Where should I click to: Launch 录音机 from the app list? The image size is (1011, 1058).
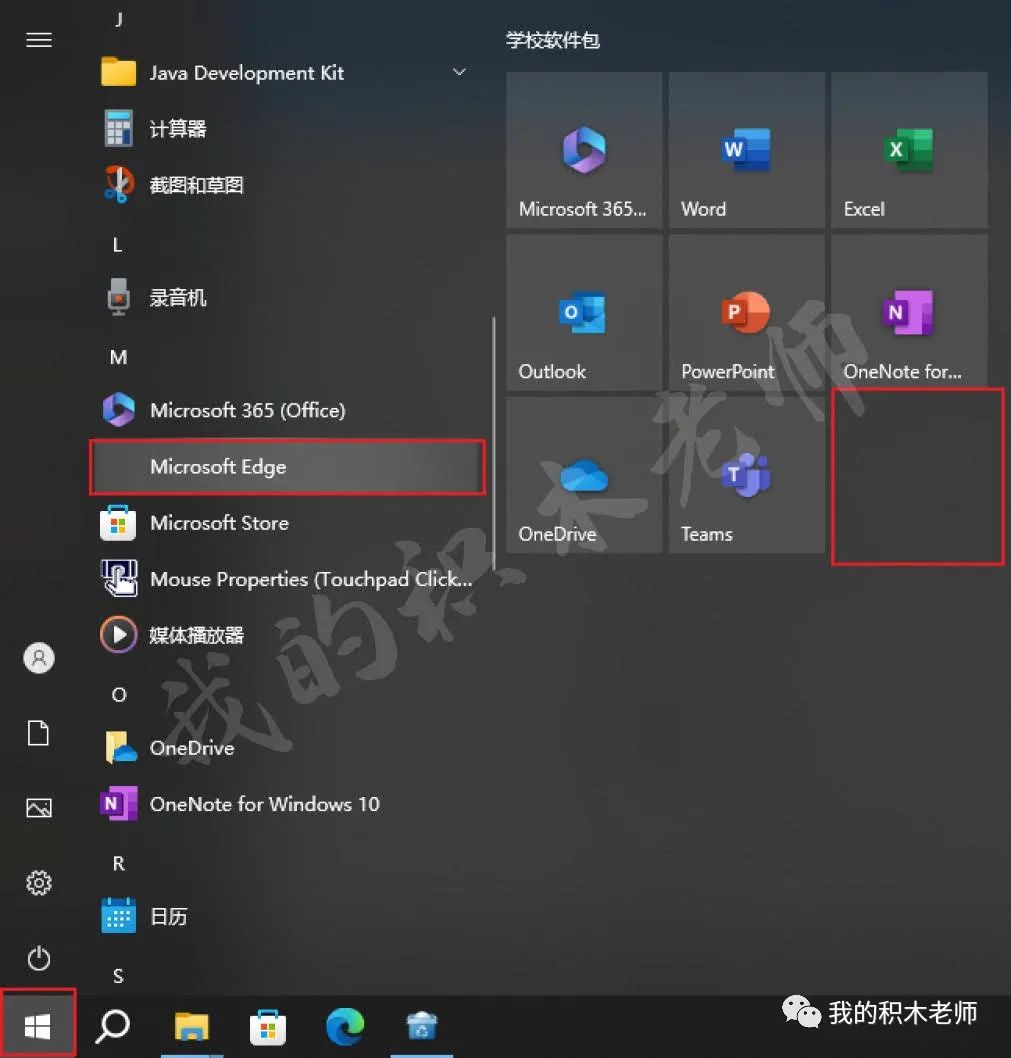pyautogui.click(x=177, y=297)
